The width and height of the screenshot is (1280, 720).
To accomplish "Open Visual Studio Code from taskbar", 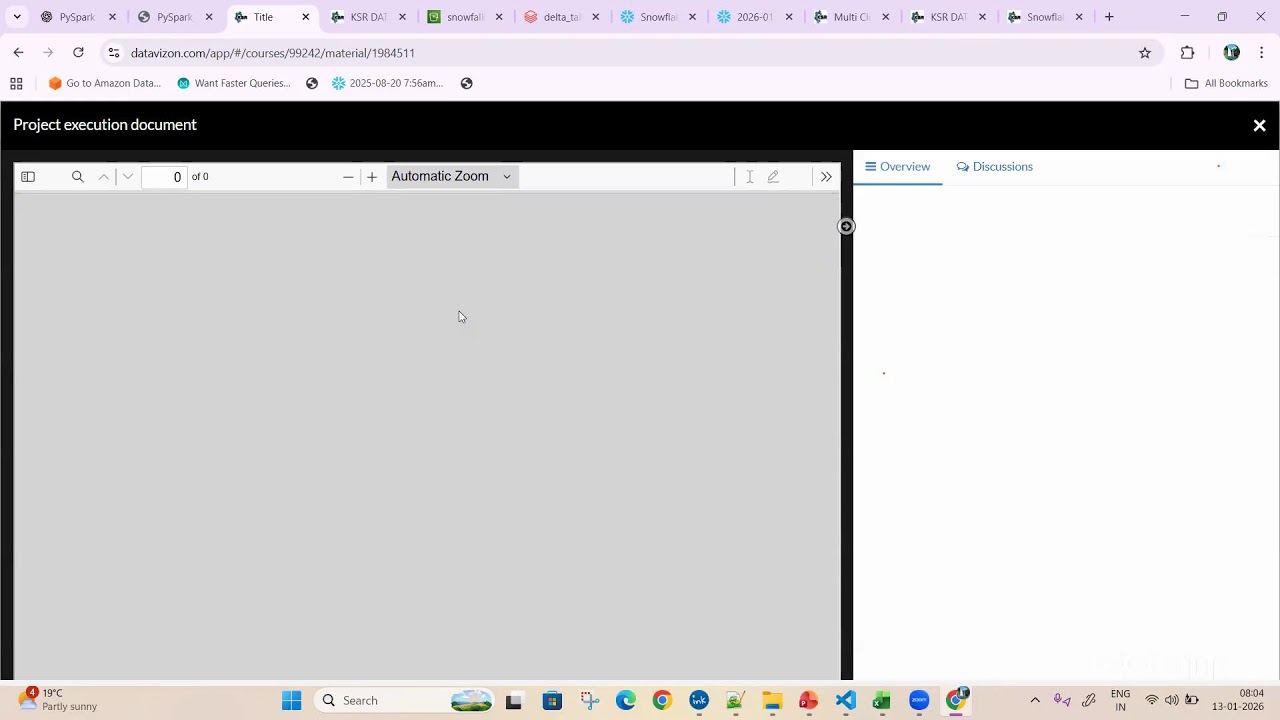I will coord(845,701).
